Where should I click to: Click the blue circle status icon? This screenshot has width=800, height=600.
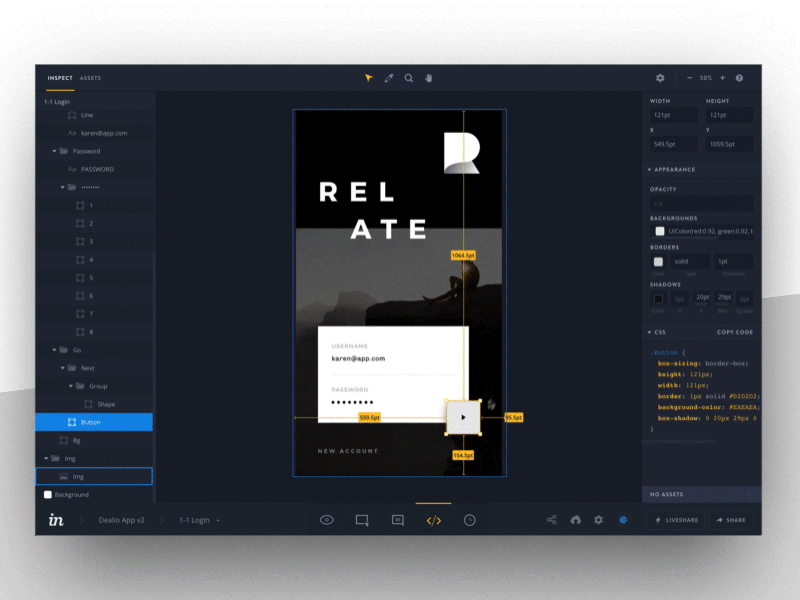623,520
